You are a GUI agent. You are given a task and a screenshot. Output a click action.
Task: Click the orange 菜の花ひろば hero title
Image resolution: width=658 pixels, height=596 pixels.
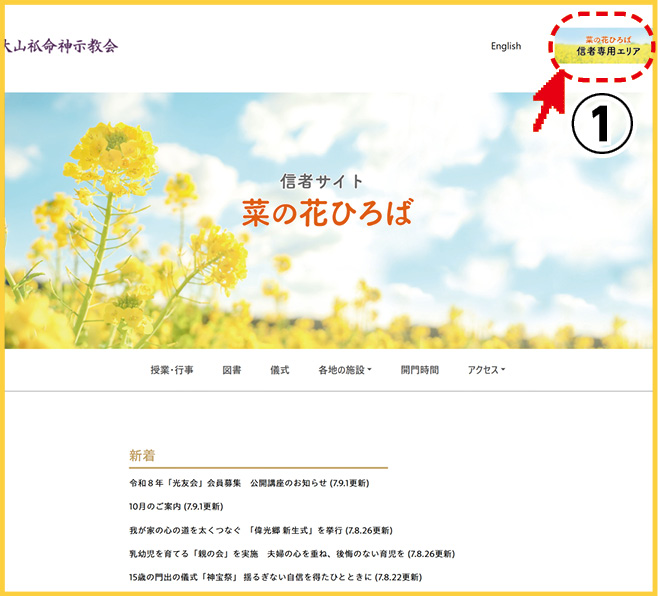click(326, 212)
